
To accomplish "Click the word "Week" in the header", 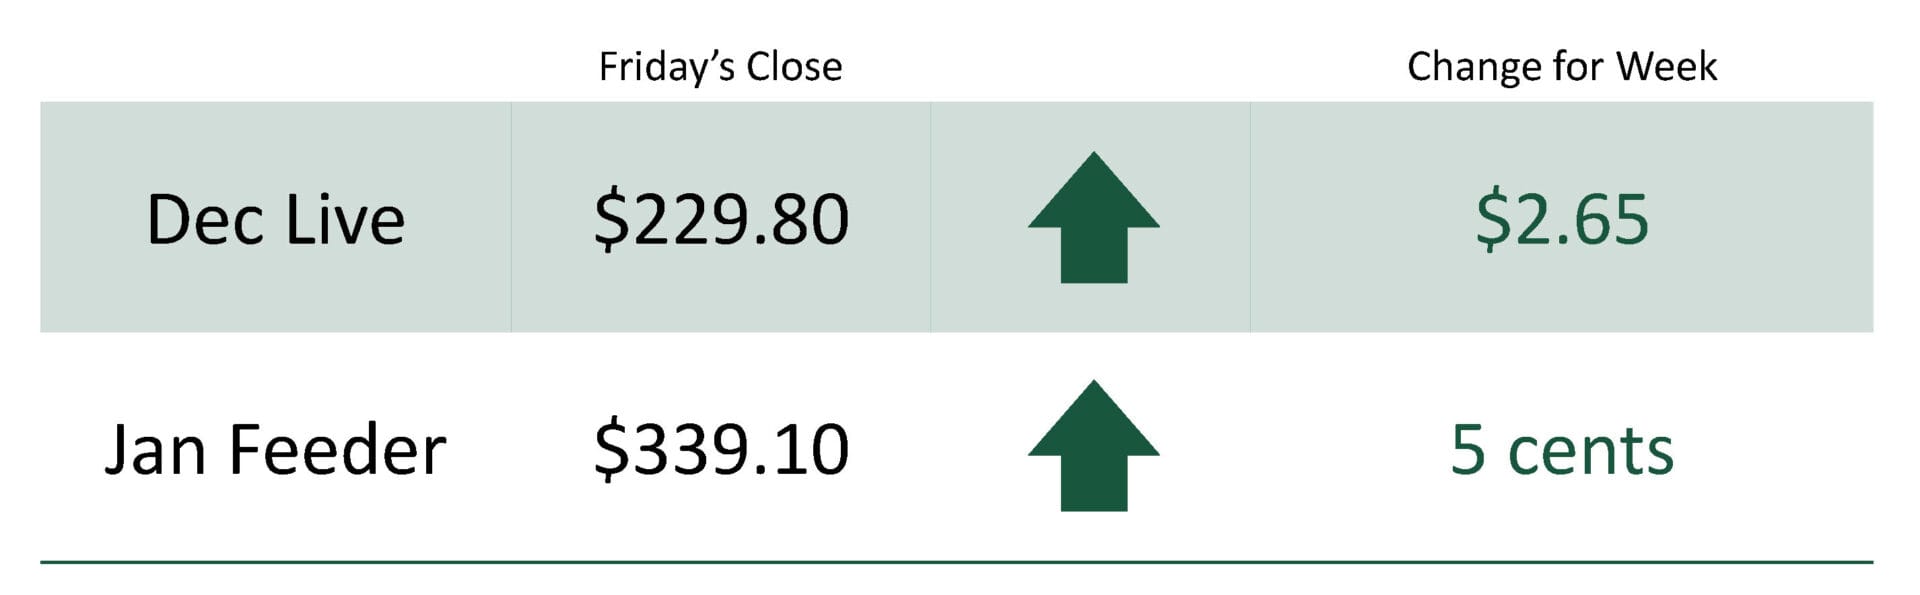I will pyautogui.click(x=1667, y=67).
